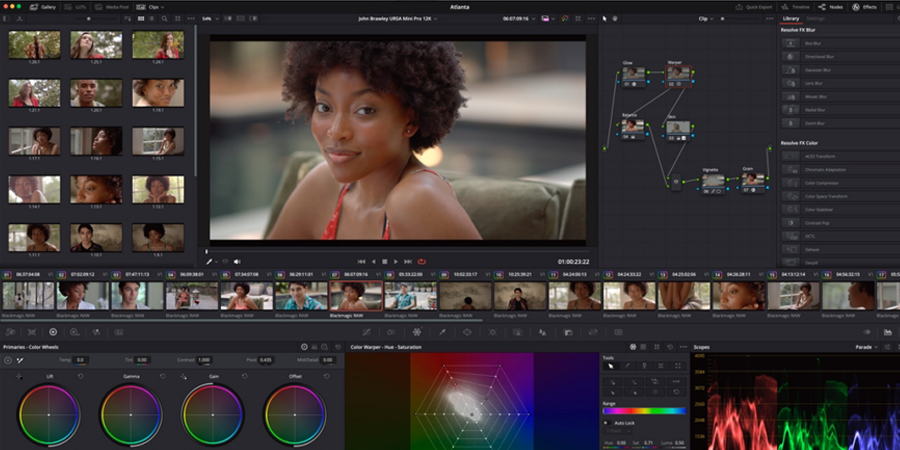This screenshot has height=450, width=900.
Task: Switch gallery to grid view icon
Action: tap(141, 18)
